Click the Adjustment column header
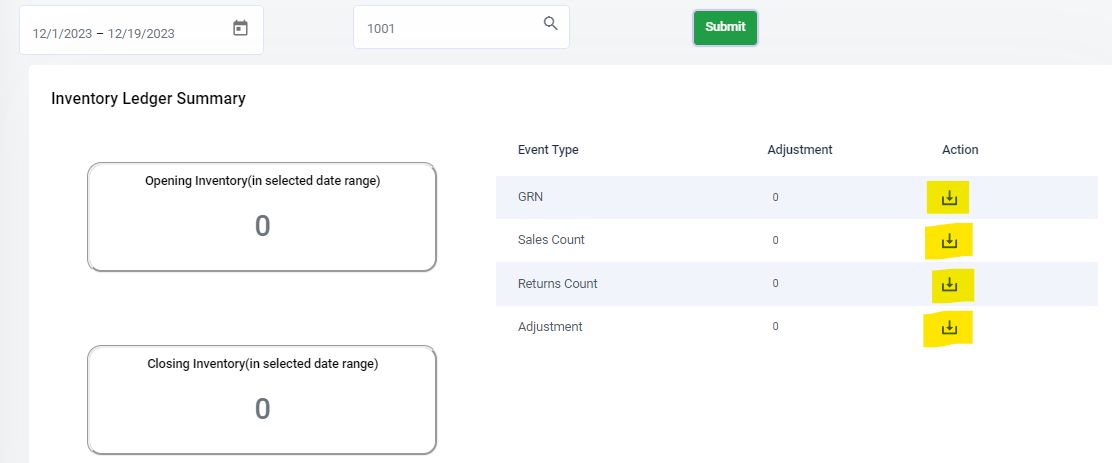The height and width of the screenshot is (463, 1112). pyautogui.click(x=800, y=150)
